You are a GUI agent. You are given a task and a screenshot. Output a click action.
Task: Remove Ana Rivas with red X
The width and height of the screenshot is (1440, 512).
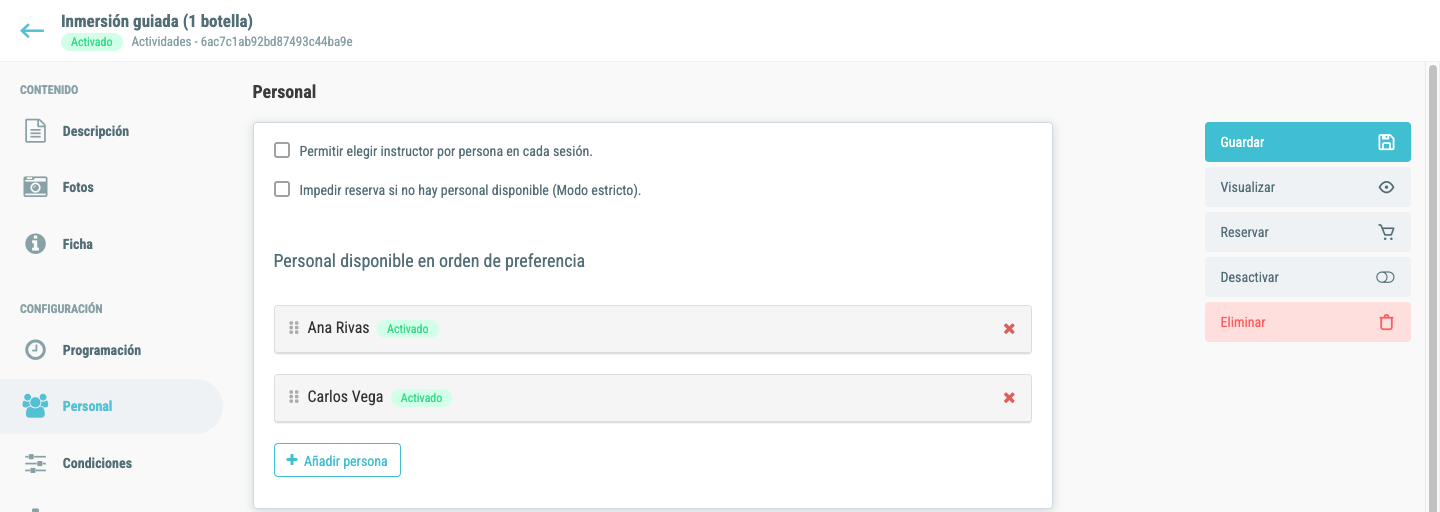[x=1009, y=328]
